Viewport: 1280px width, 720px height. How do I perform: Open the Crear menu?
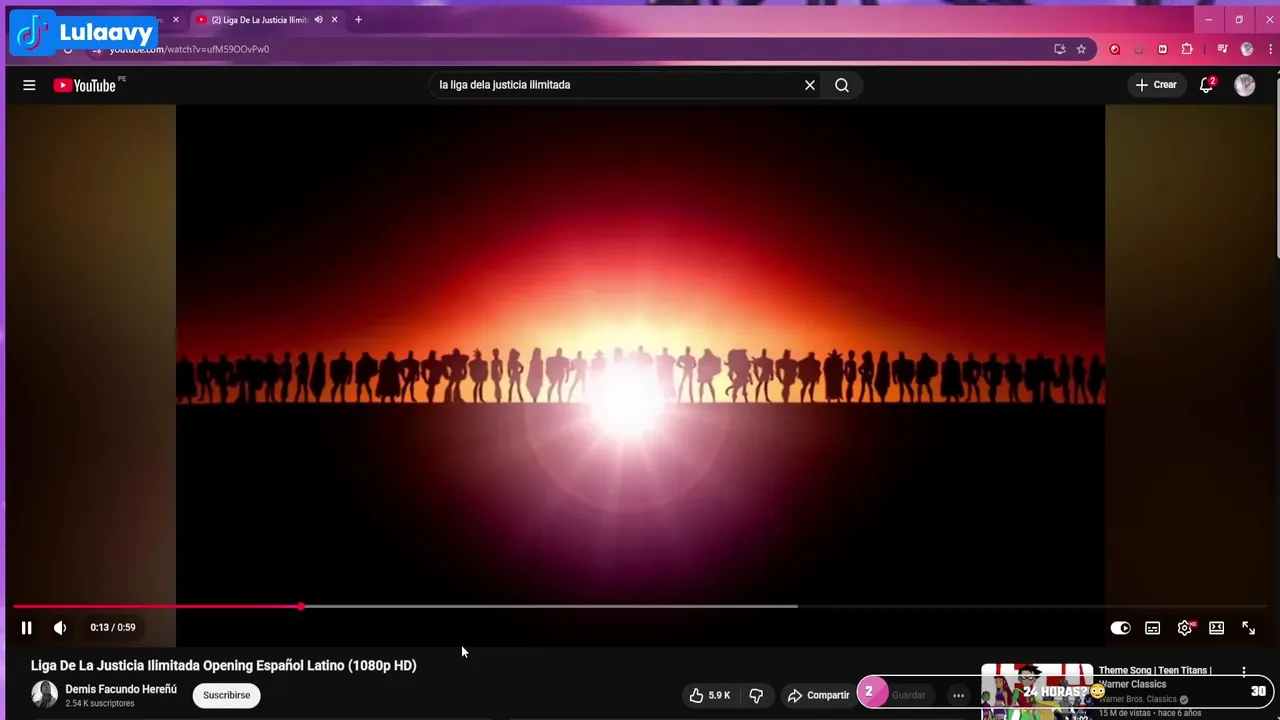click(1156, 85)
